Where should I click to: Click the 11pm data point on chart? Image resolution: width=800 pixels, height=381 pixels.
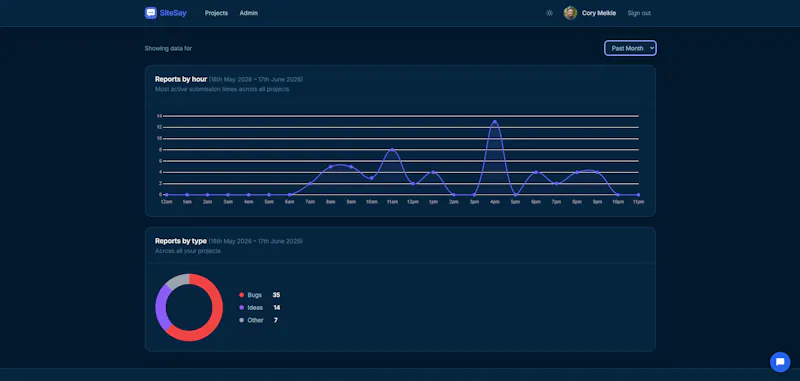pos(638,195)
